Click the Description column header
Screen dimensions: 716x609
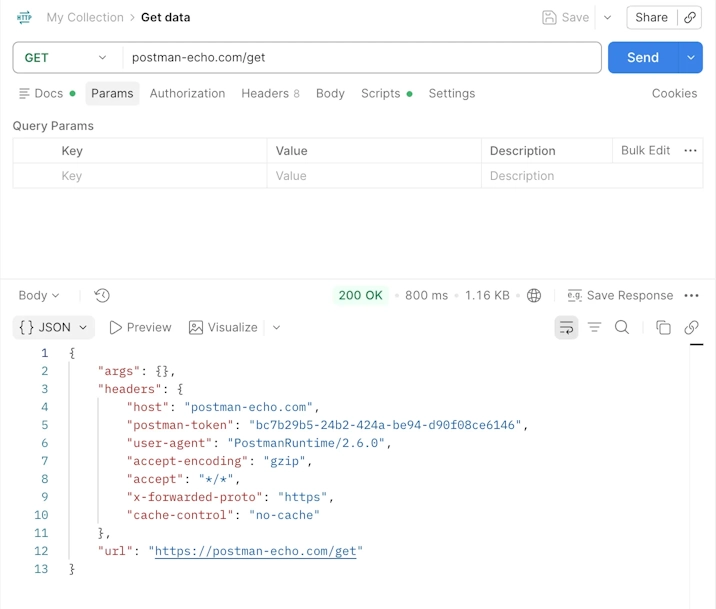click(522, 151)
